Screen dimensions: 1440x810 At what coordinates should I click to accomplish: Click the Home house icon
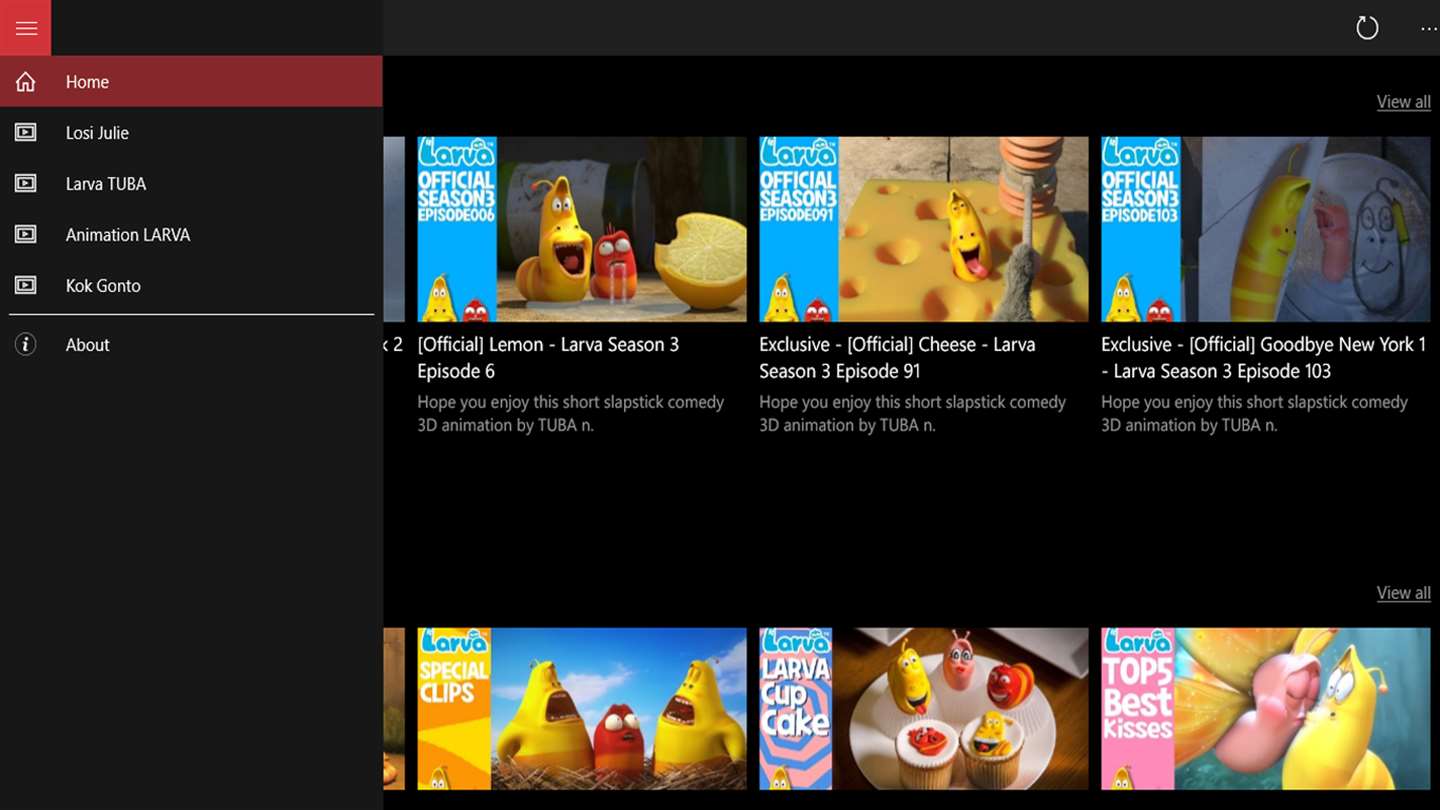(26, 82)
